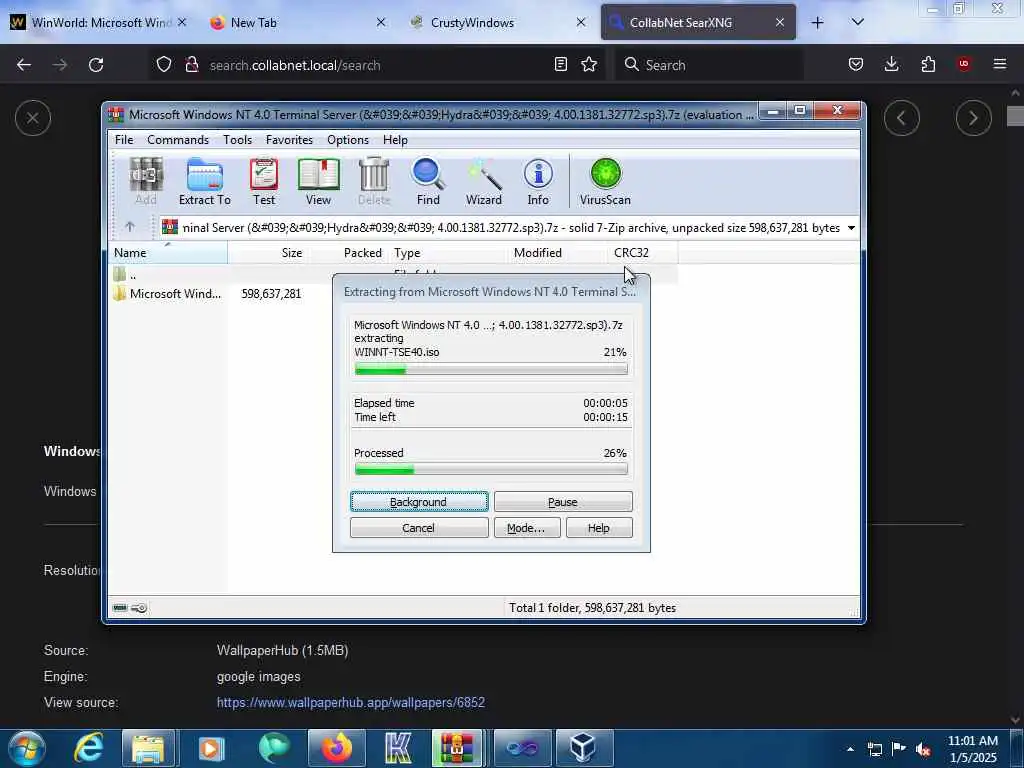The image size is (1024, 768).
Task: Open the Favorites menu
Action: point(289,140)
